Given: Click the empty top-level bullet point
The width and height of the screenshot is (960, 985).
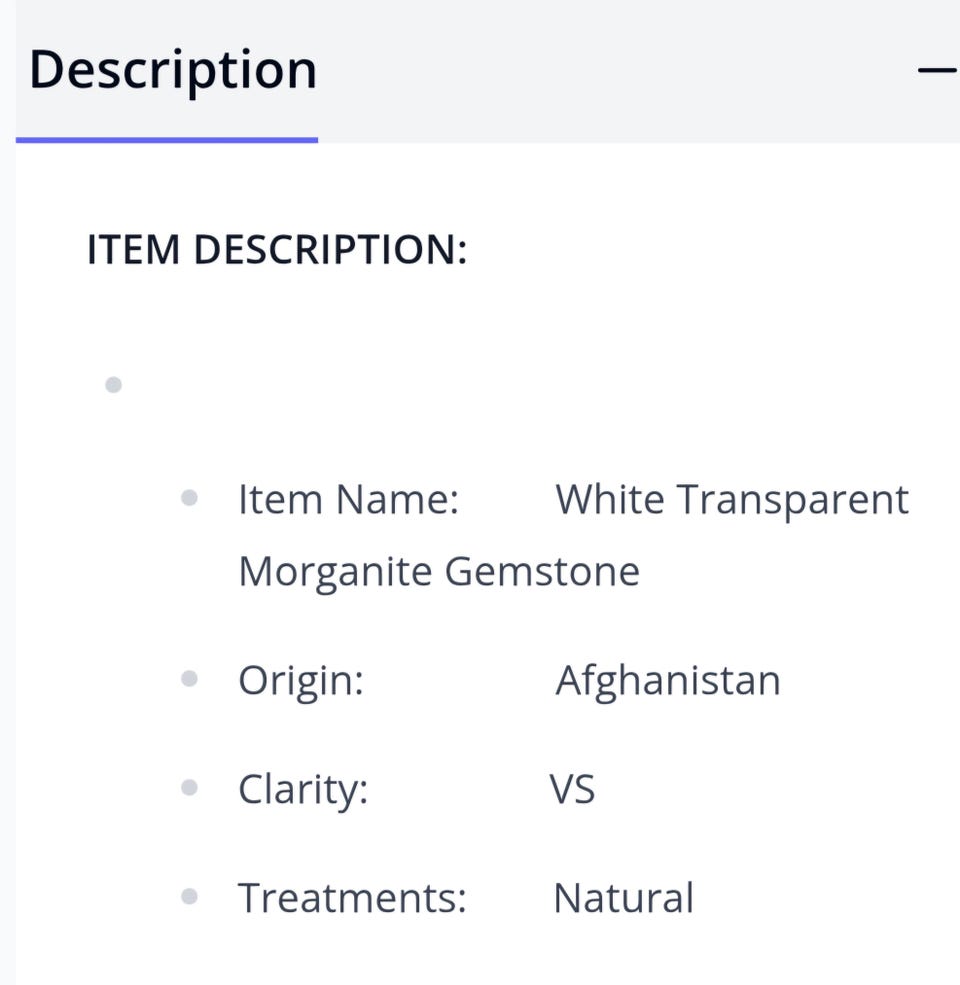Looking at the screenshot, I should [113, 385].
